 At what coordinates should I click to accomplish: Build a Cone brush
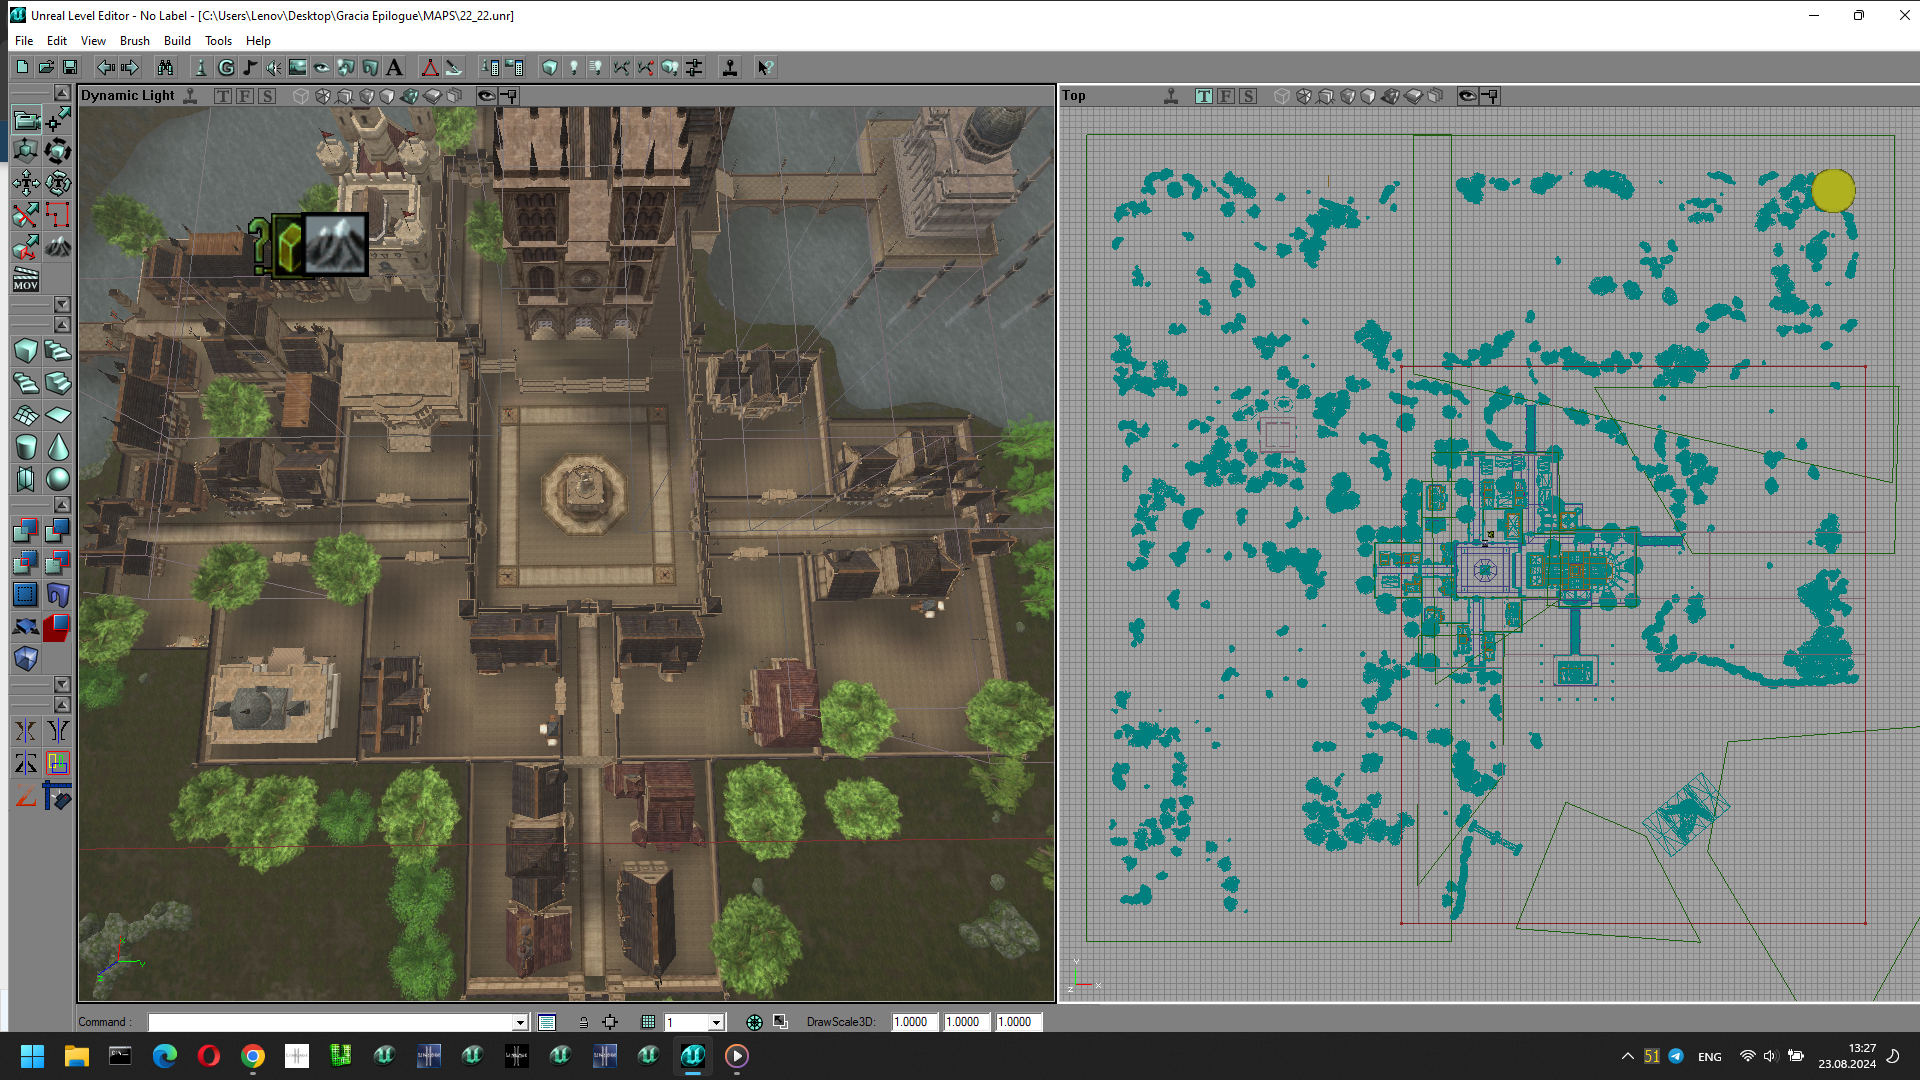coord(58,447)
